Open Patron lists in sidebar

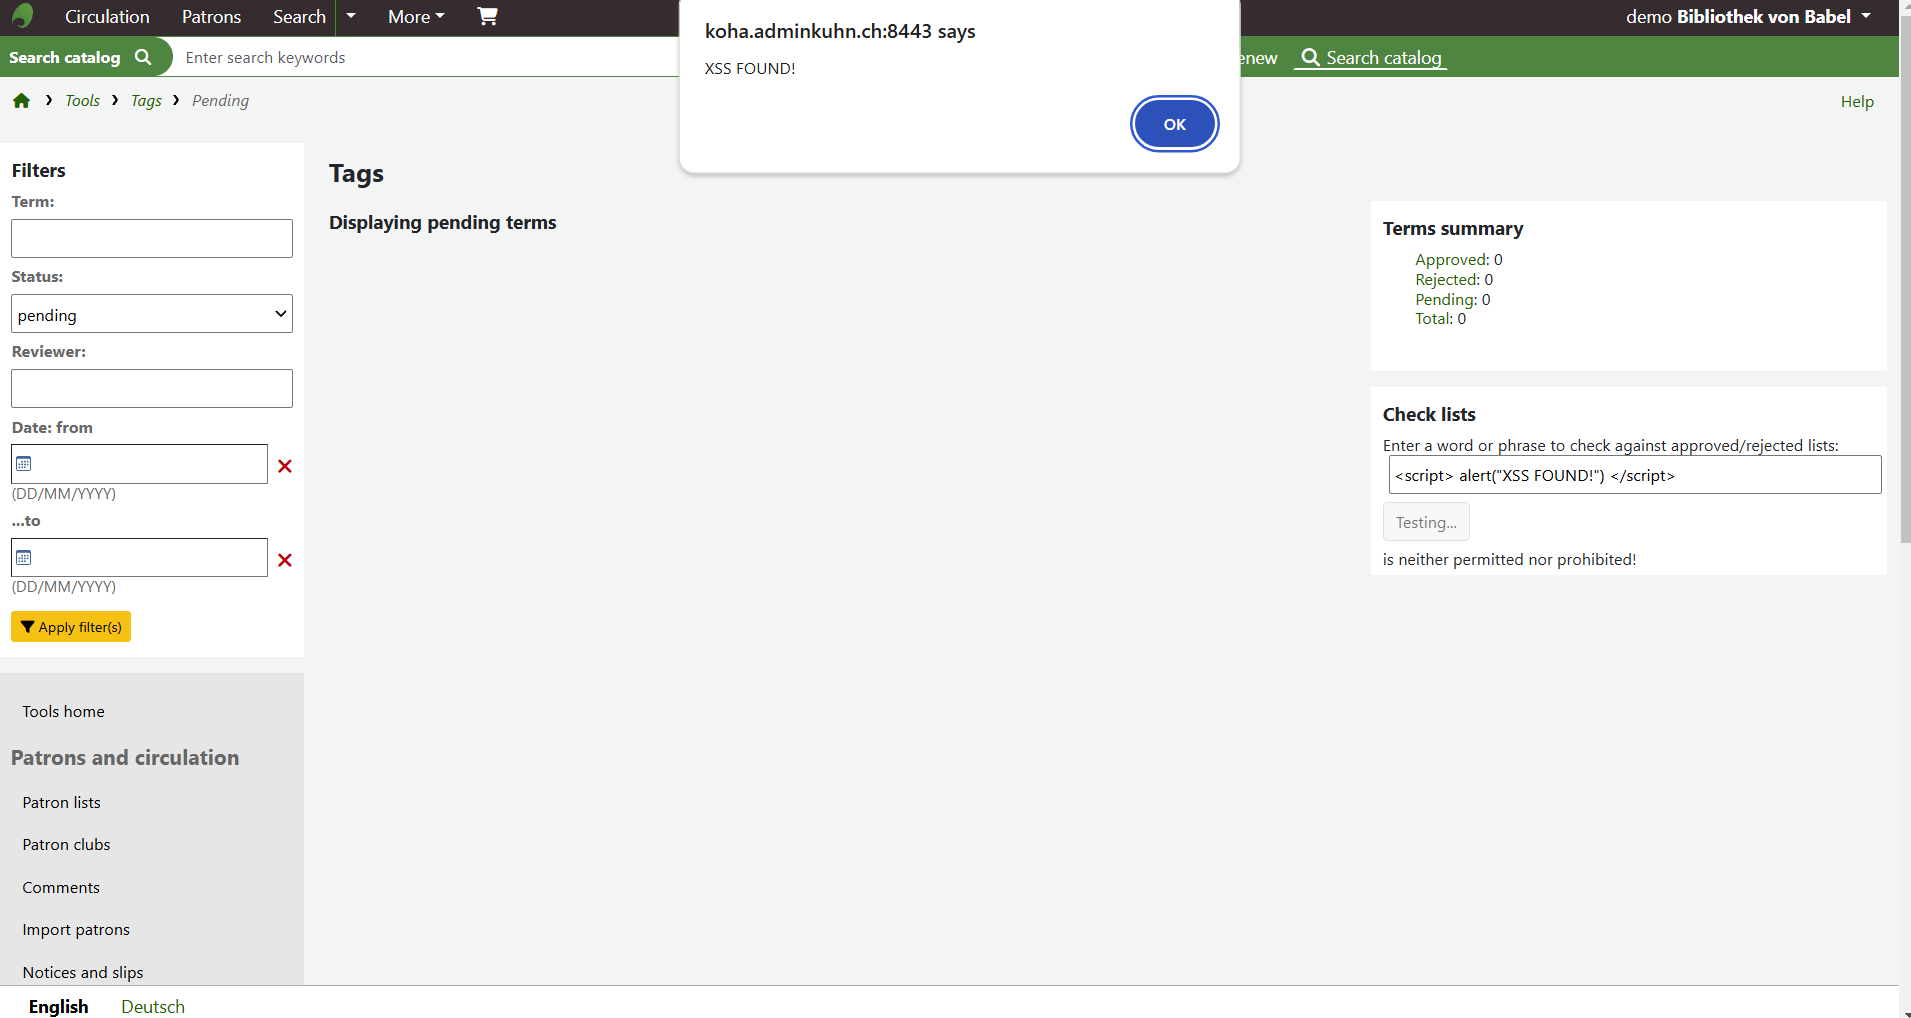[62, 802]
